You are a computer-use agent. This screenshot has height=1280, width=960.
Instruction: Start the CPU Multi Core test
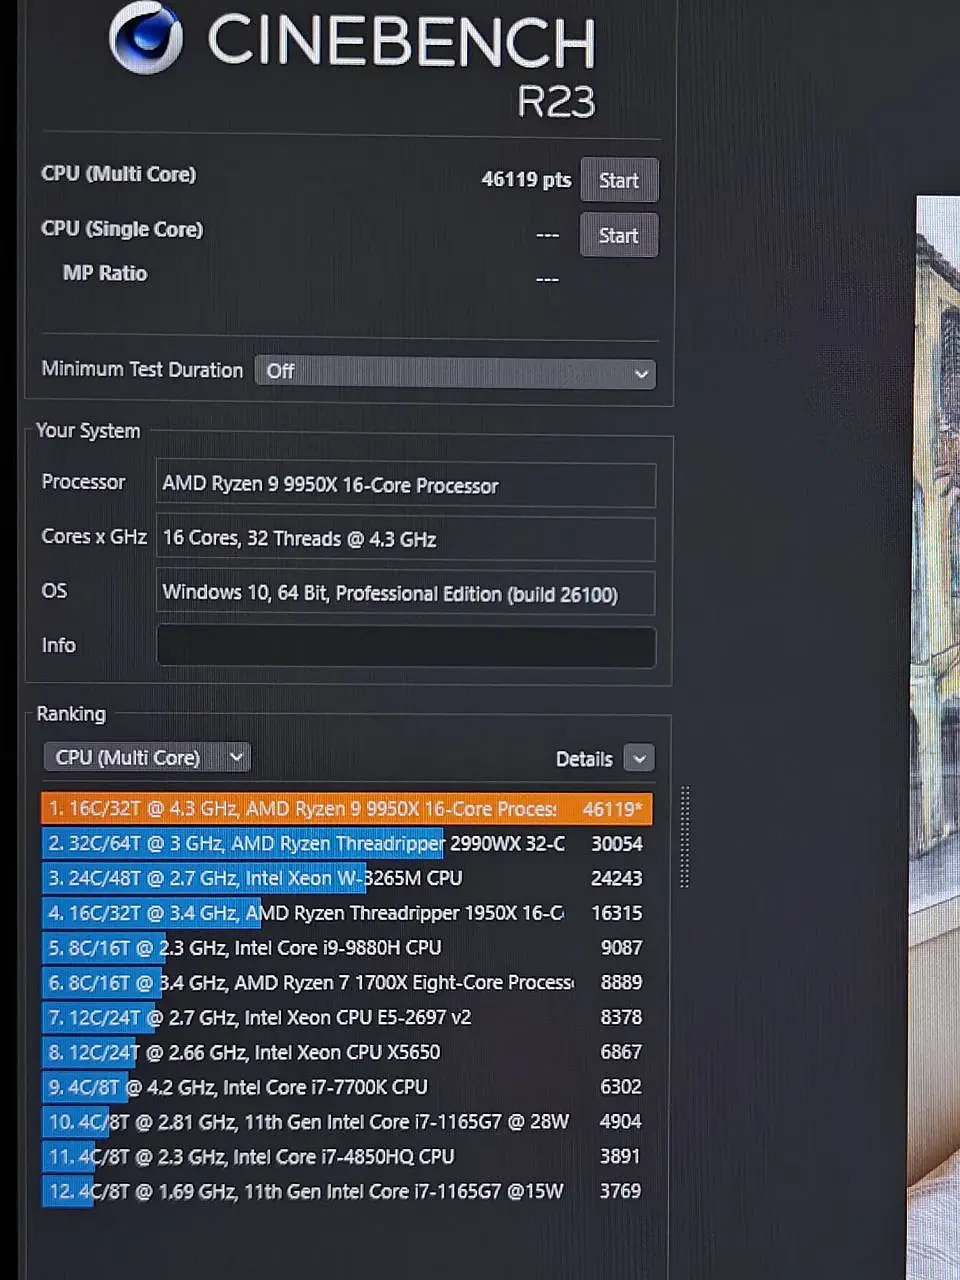tap(619, 181)
